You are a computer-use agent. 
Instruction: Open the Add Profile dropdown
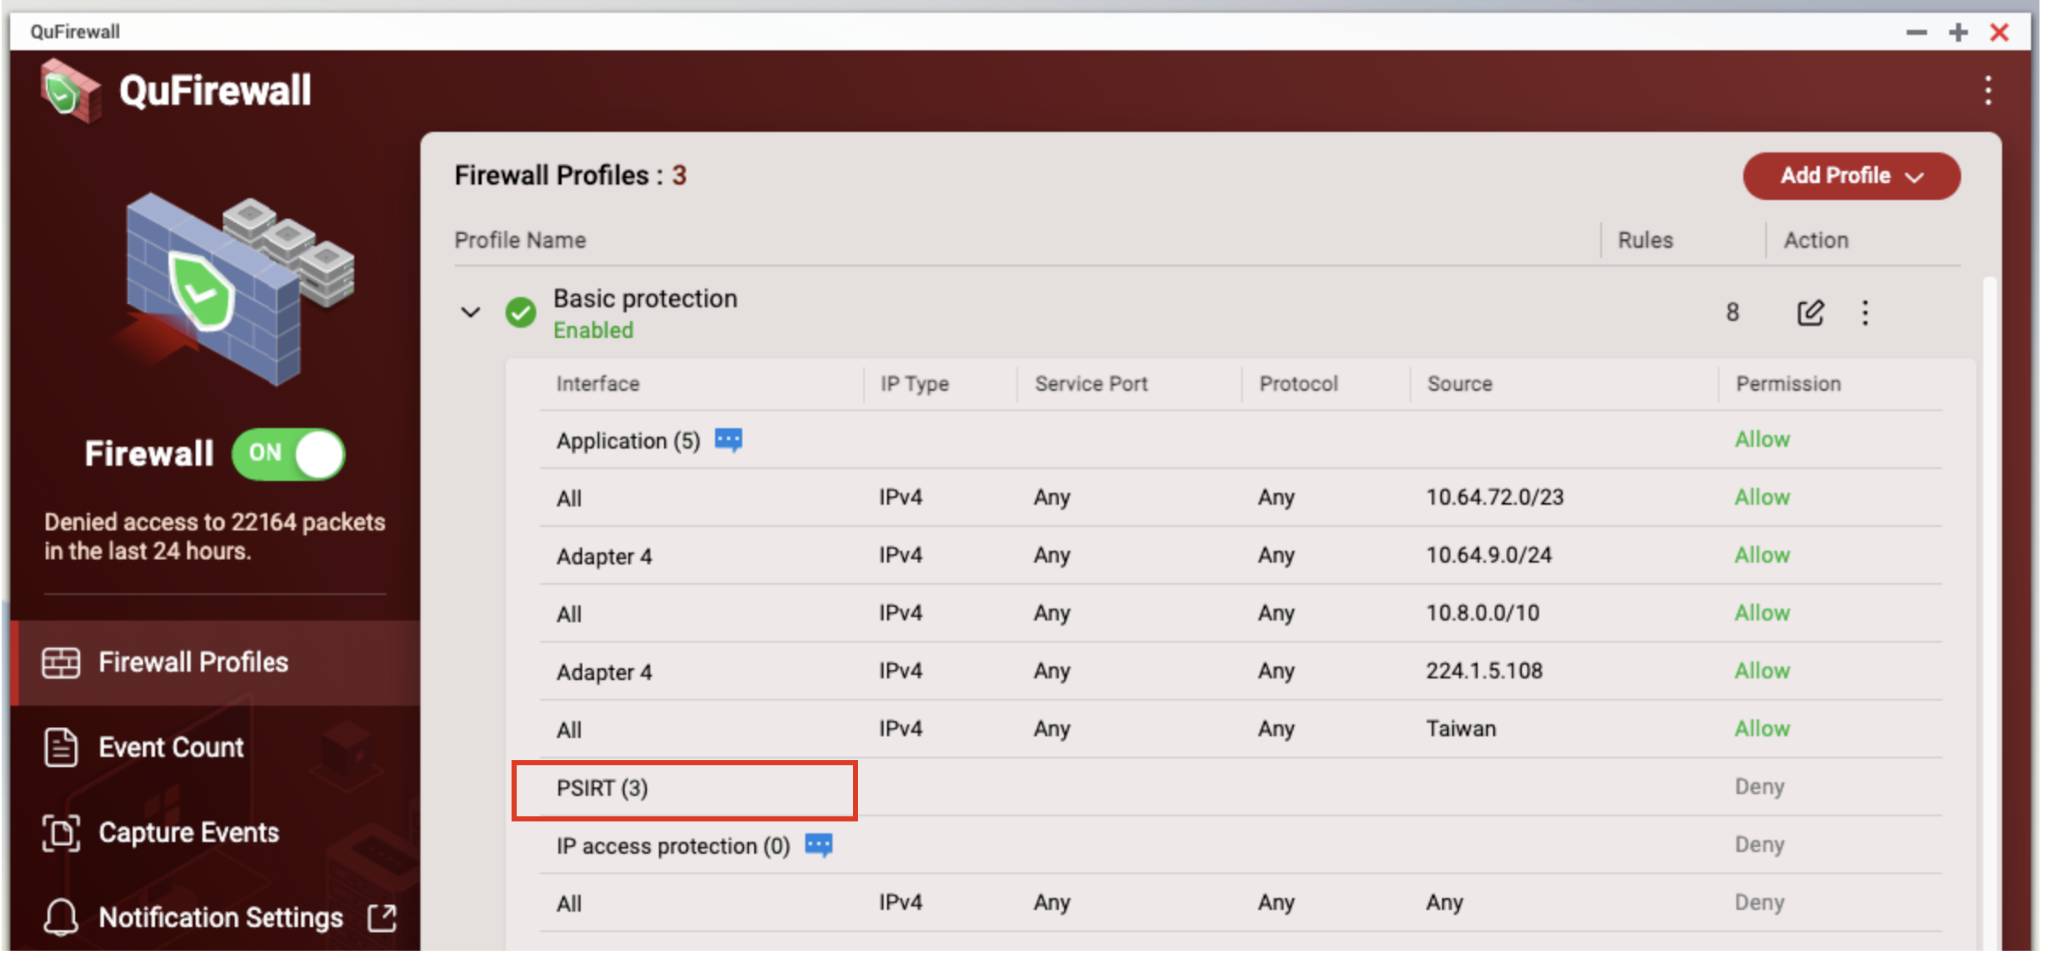pyautogui.click(x=1851, y=176)
